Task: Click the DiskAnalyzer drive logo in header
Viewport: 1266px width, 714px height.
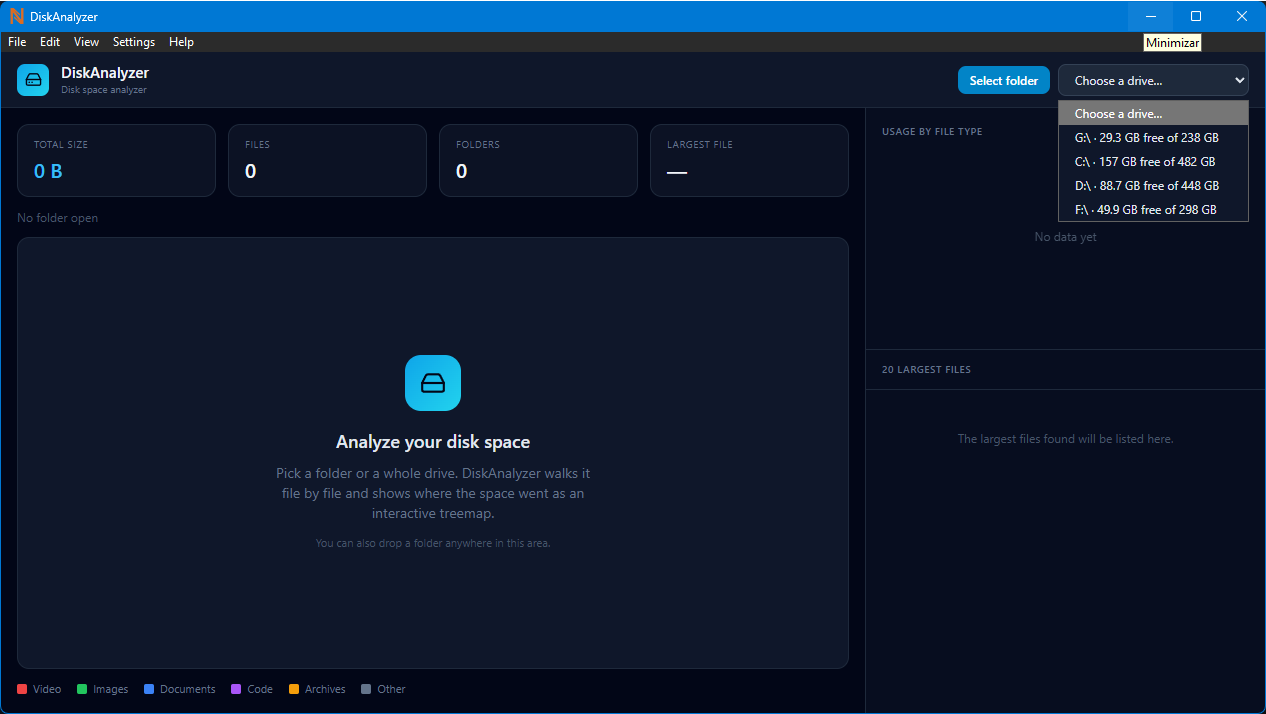Action: coord(33,80)
